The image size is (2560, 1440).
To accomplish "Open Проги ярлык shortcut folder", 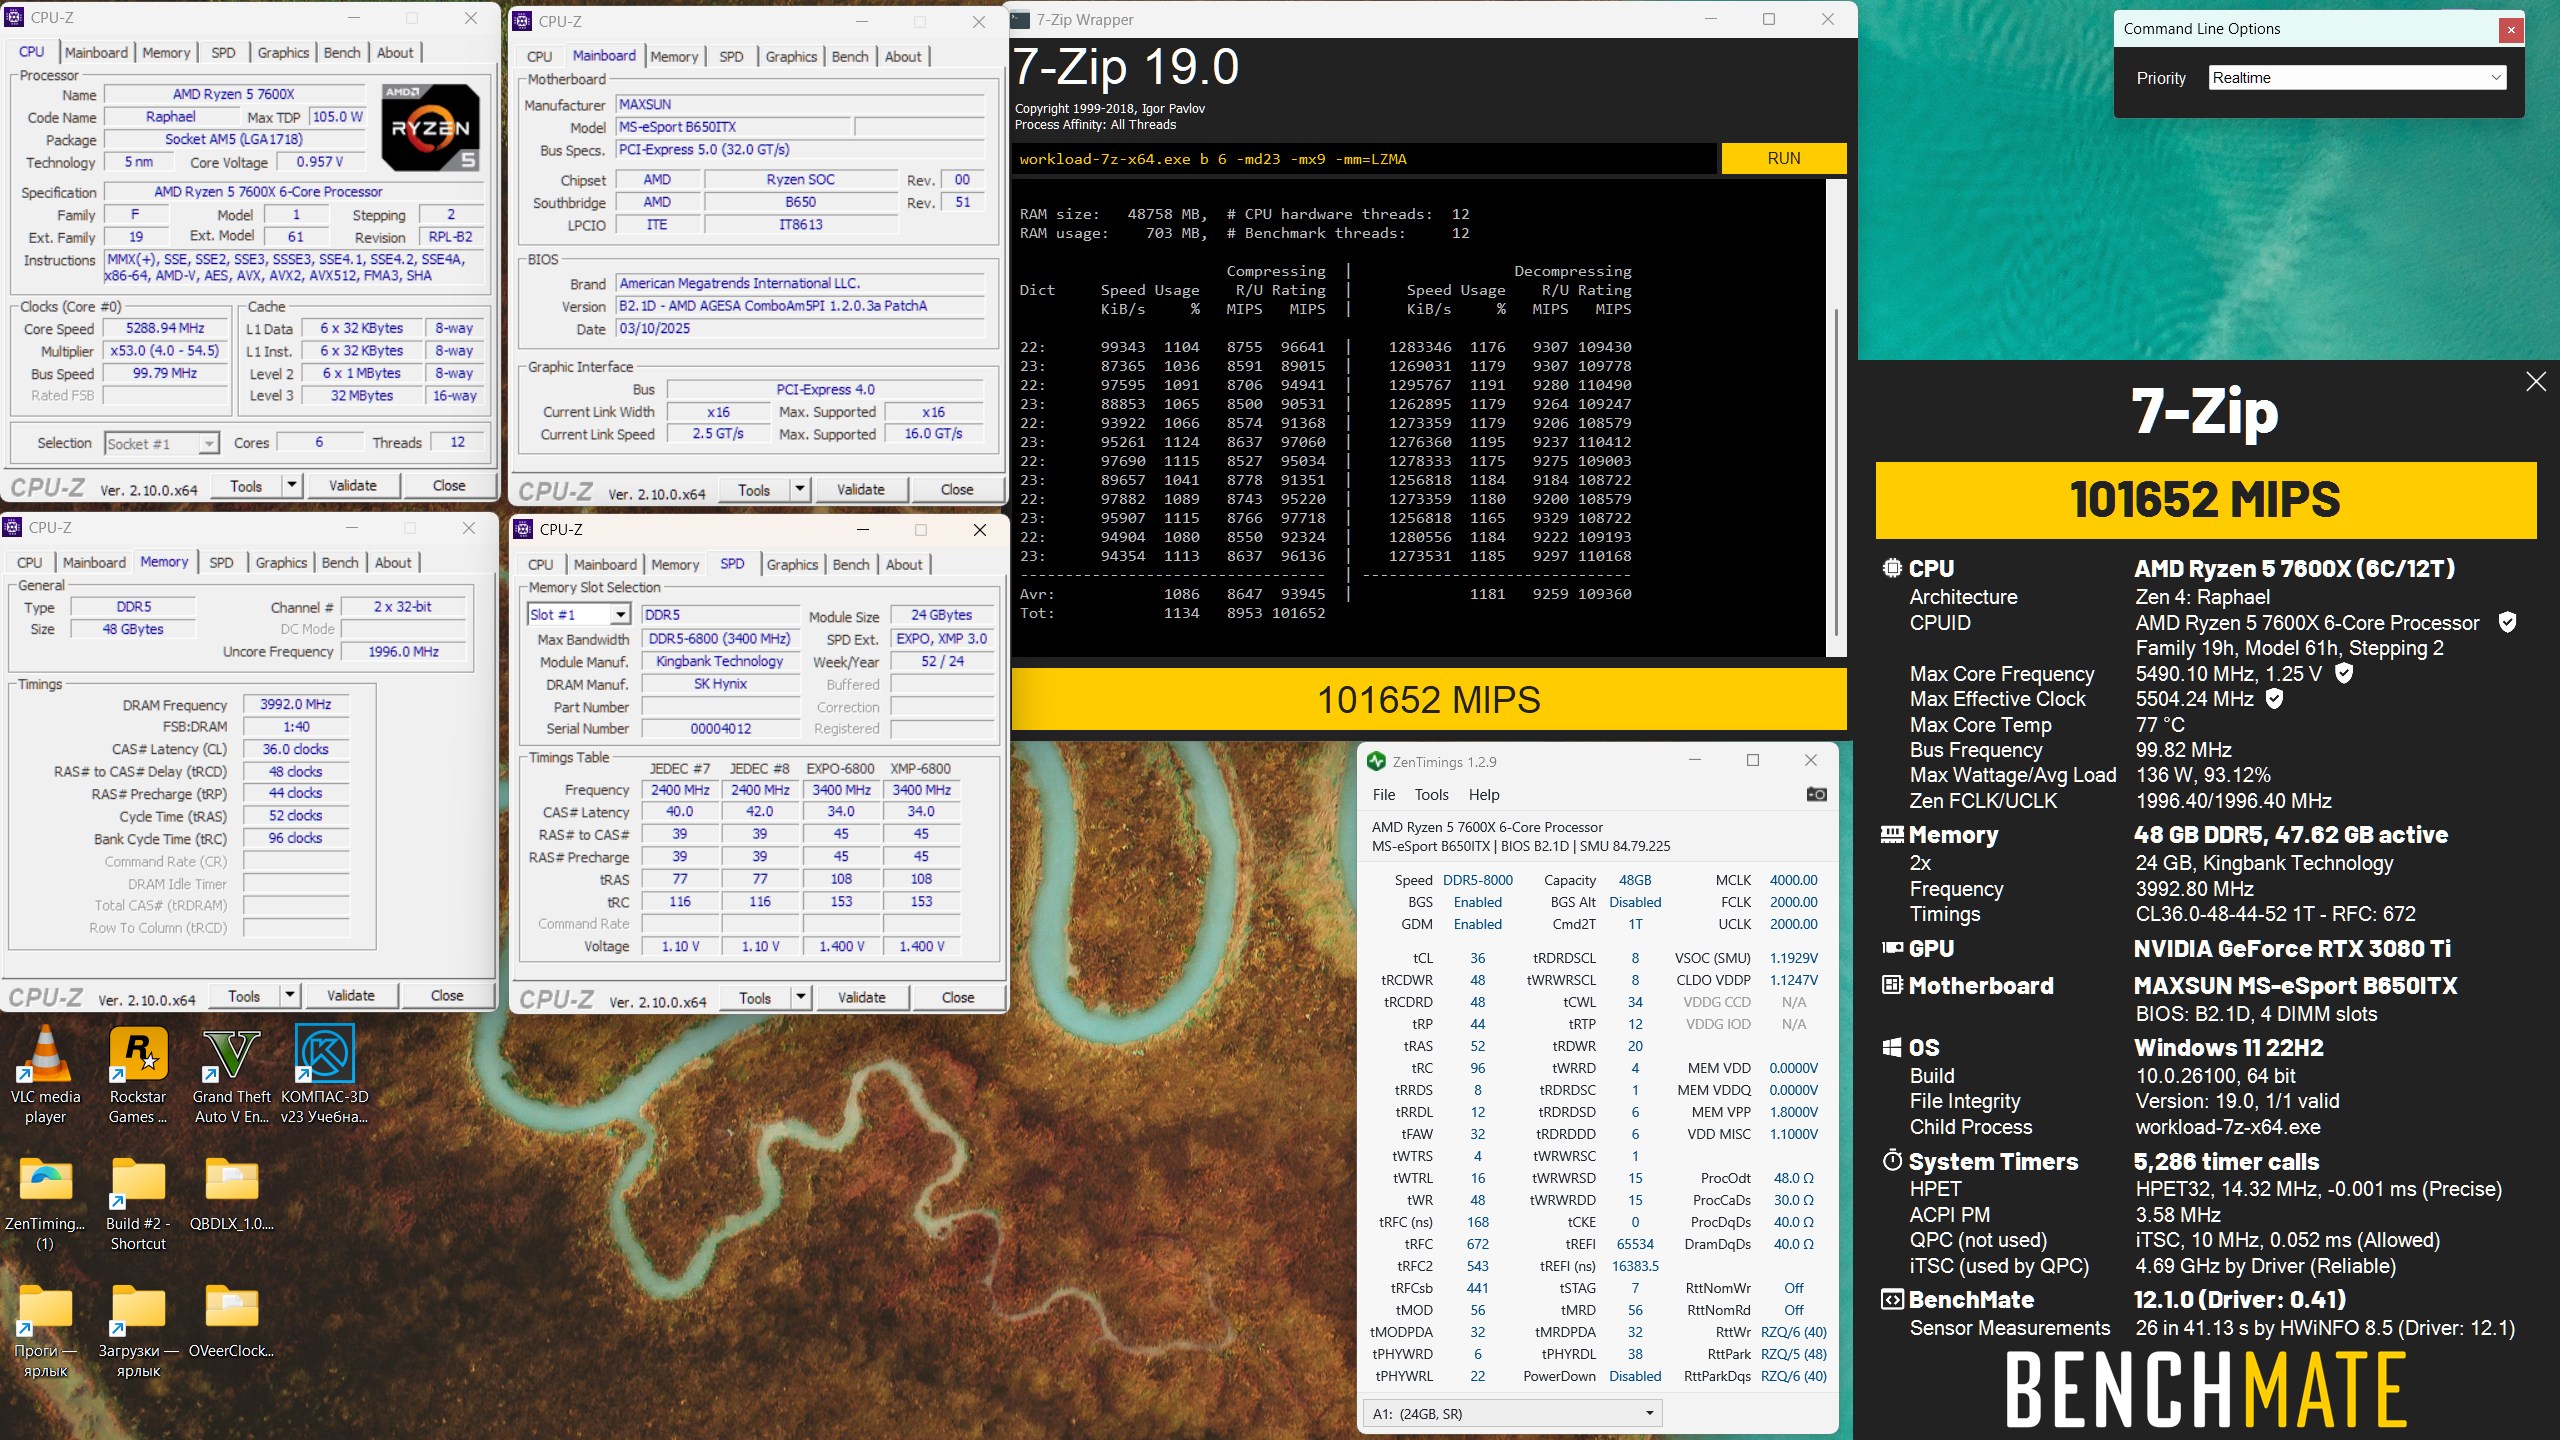I will [45, 1330].
